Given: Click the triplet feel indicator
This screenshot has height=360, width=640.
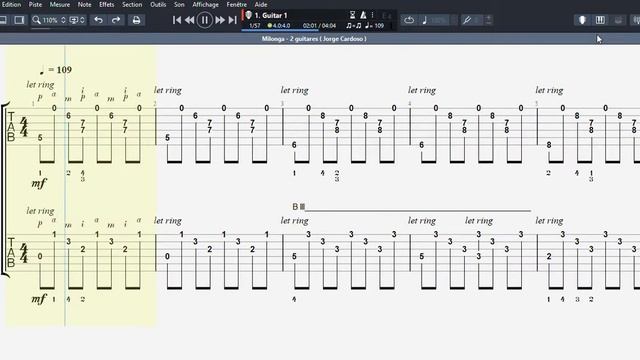Looking at the screenshot, I should pyautogui.click(x=353, y=26).
